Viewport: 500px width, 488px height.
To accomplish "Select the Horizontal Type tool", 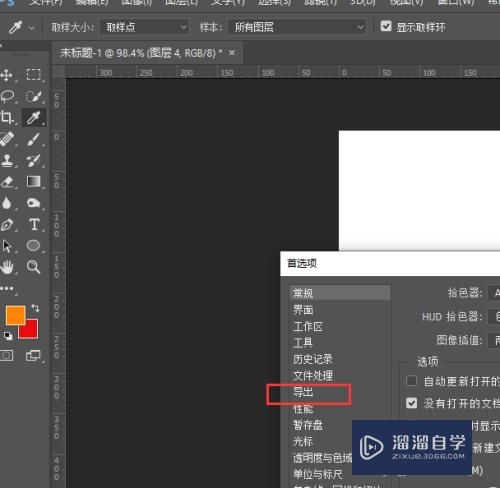I will (34, 224).
